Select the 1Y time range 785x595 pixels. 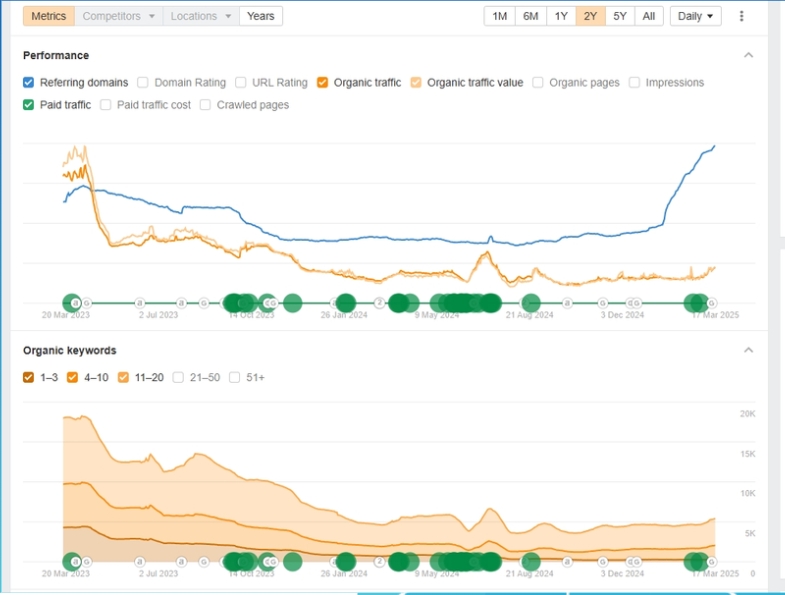click(561, 16)
